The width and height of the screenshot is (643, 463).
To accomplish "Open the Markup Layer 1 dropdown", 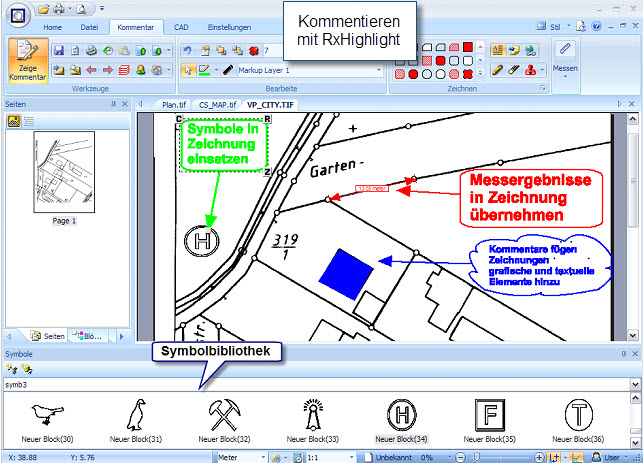I will 380,71.
